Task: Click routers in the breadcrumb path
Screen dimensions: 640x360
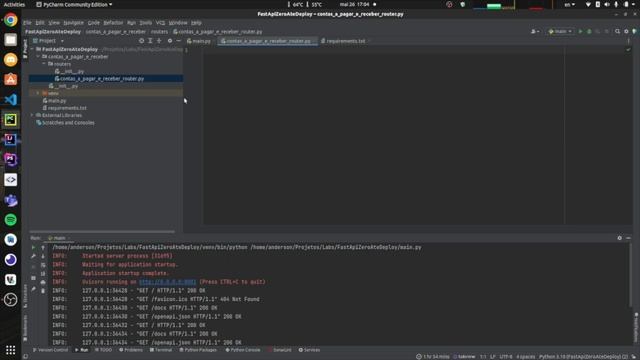Action: point(159,31)
